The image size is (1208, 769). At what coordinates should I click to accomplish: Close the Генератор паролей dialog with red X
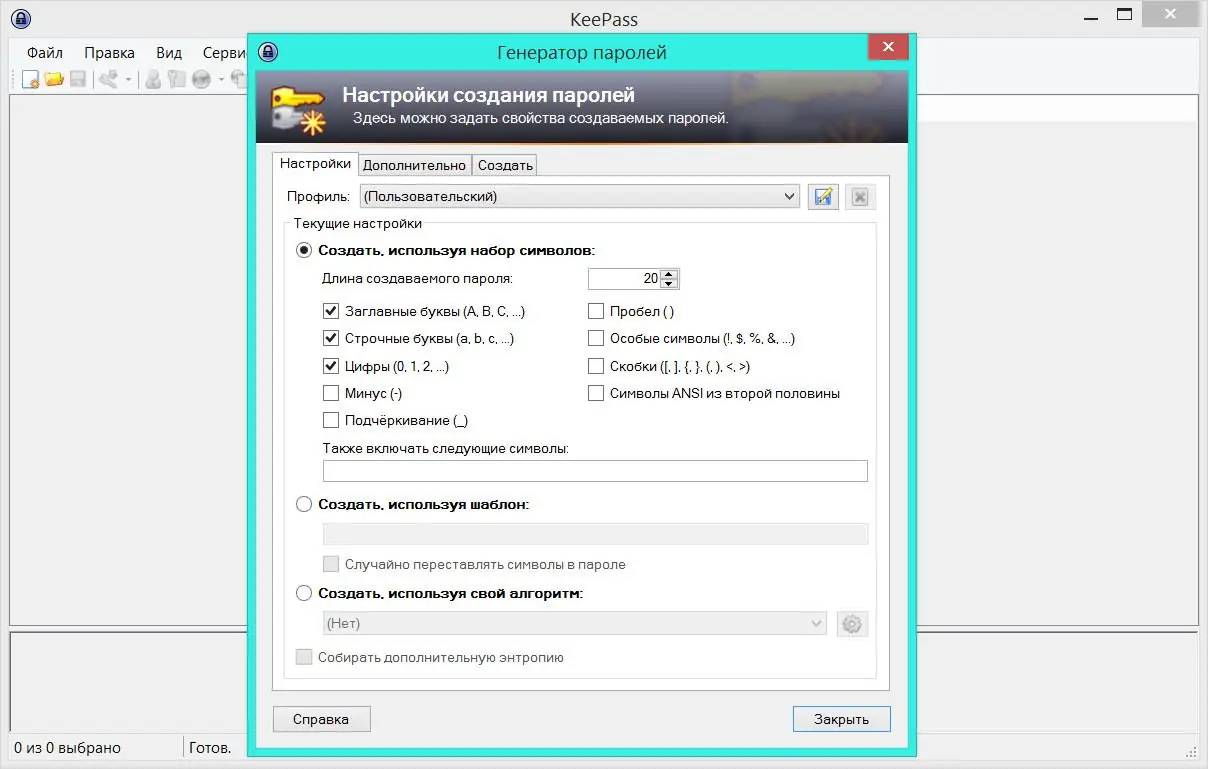pyautogui.click(x=888, y=47)
